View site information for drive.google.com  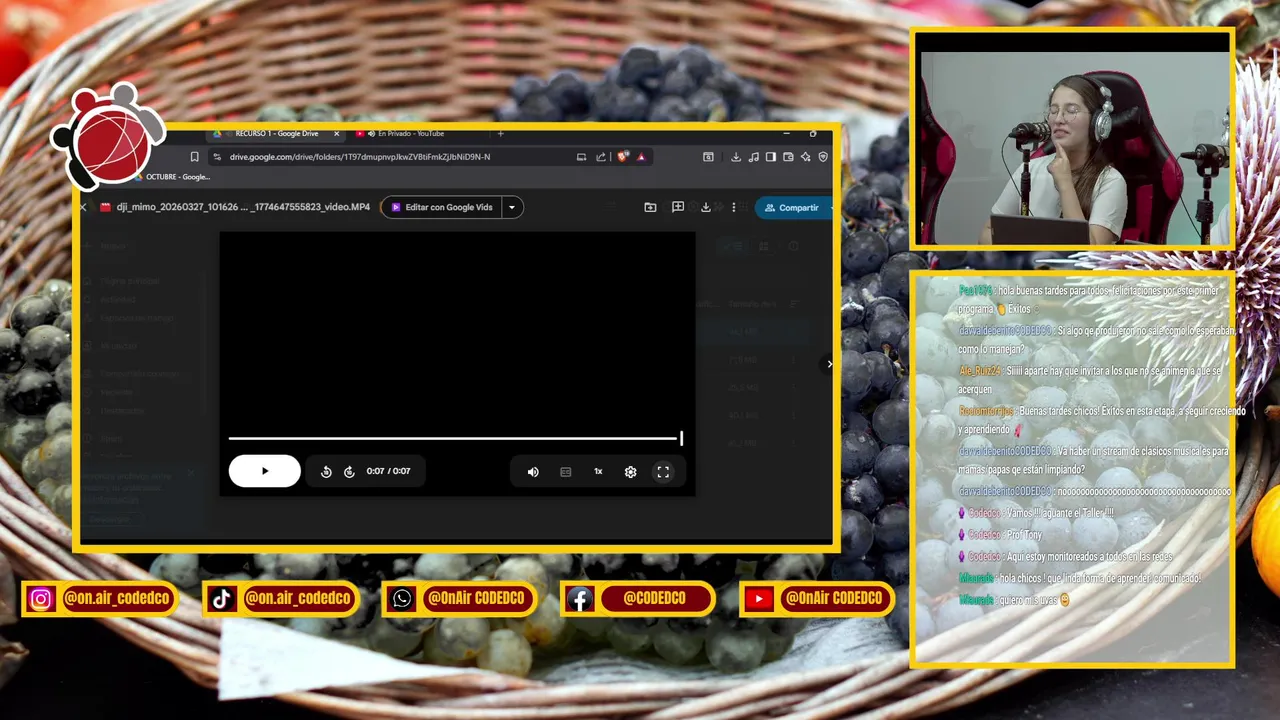pyautogui.click(x=217, y=157)
